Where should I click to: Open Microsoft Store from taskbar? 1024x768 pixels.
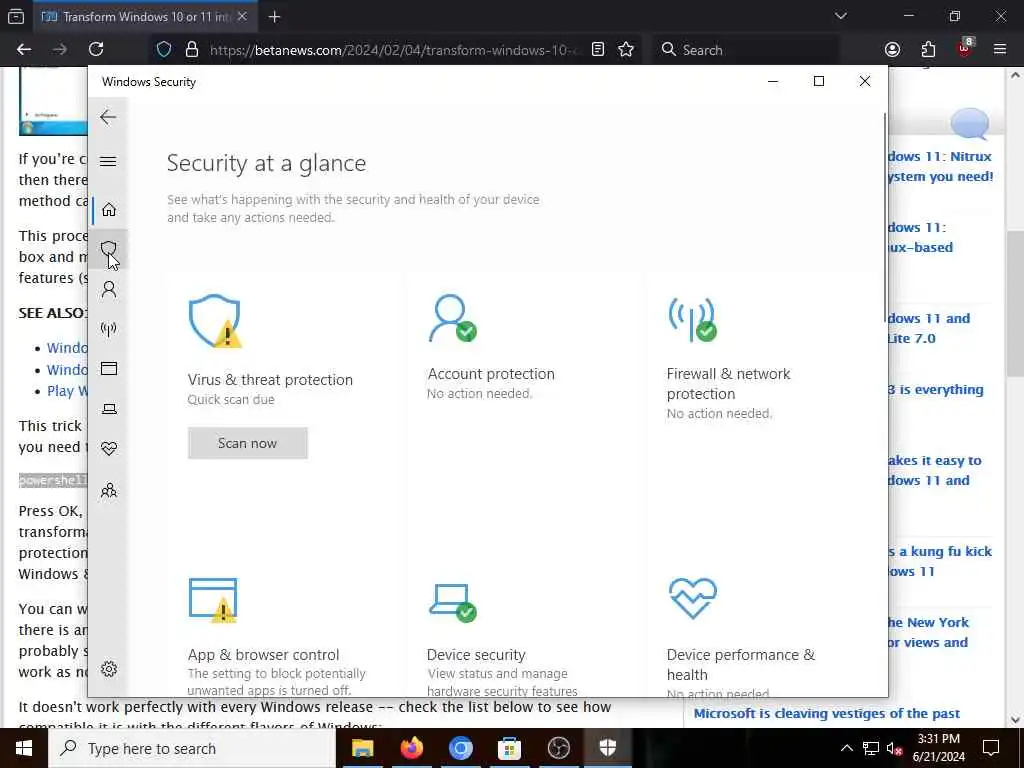click(509, 748)
